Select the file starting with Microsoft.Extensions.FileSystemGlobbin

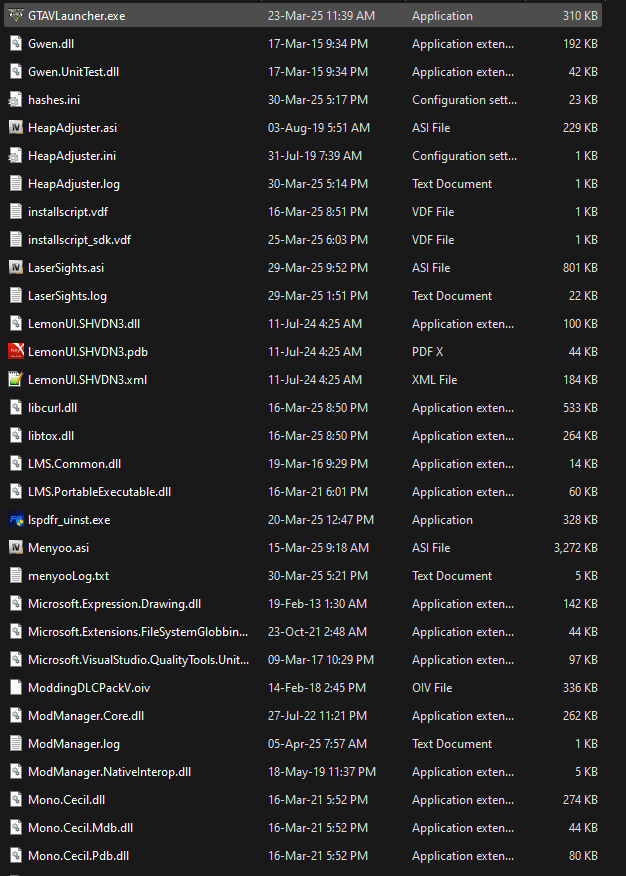[138, 631]
